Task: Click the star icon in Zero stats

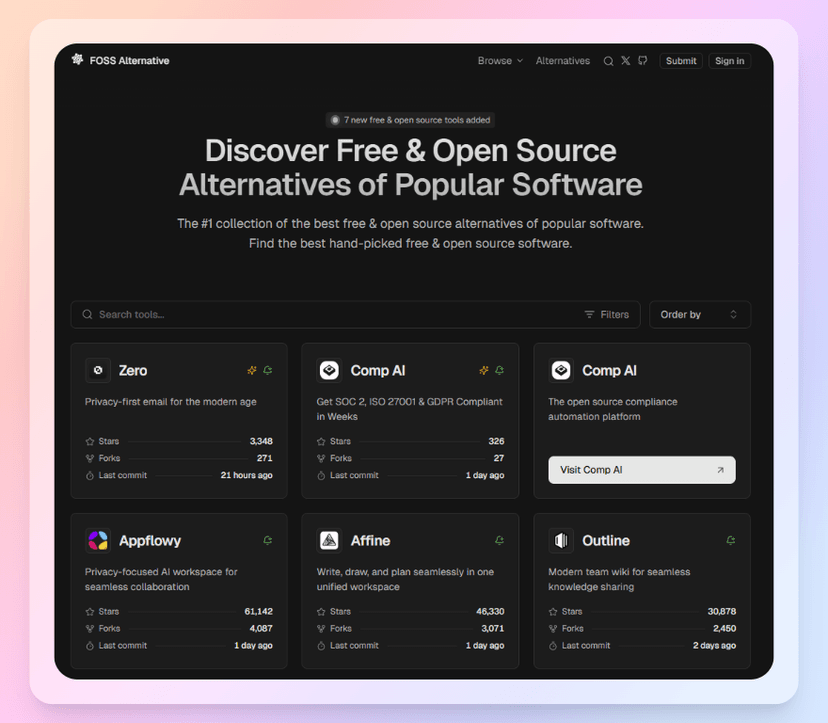Action: (x=90, y=442)
